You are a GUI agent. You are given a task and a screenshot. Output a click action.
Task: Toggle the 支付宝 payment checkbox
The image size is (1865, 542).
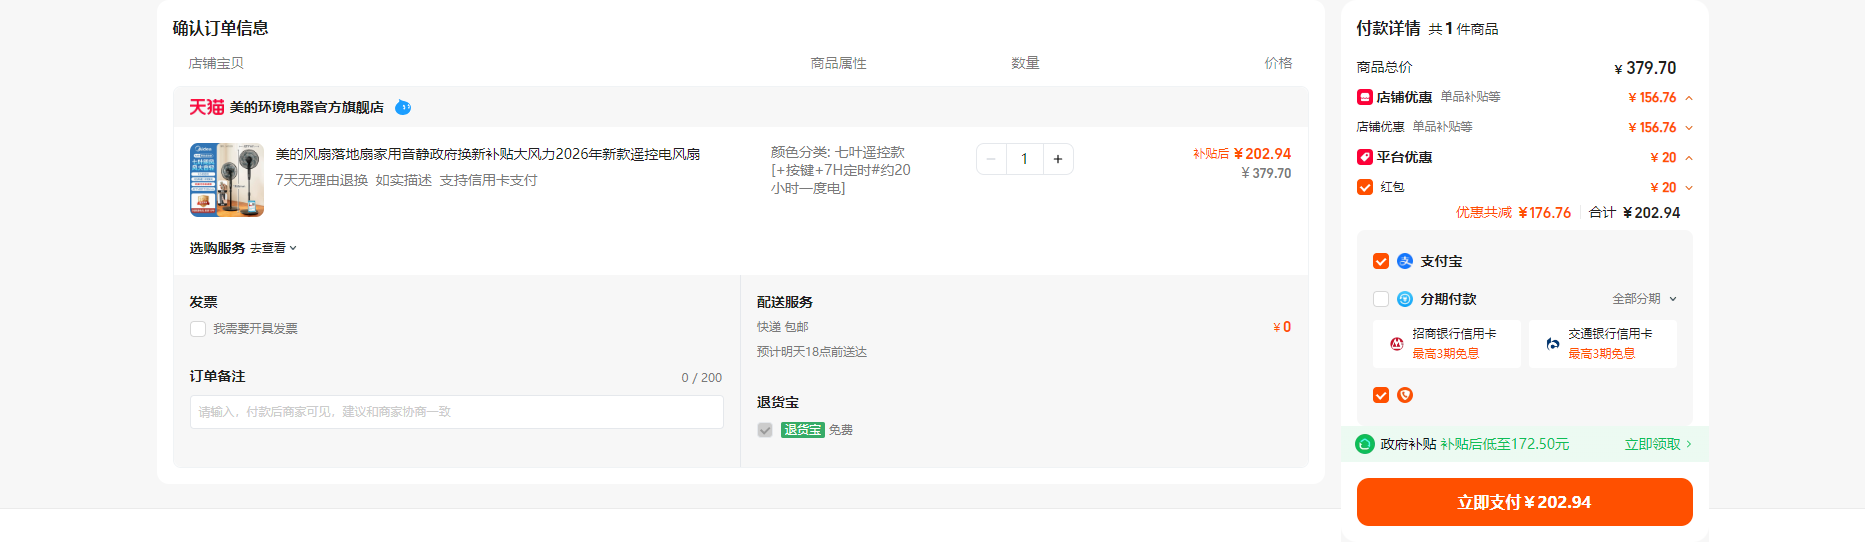(1381, 261)
